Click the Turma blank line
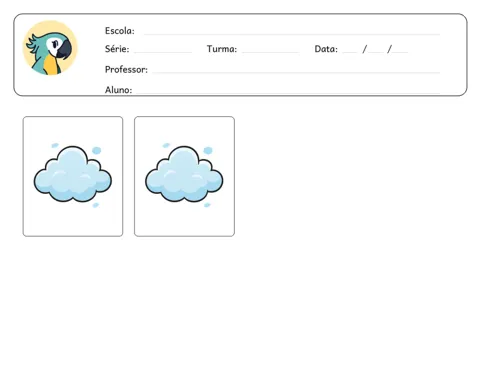This screenshot has width=480, height=384. pyautogui.click(x=271, y=52)
